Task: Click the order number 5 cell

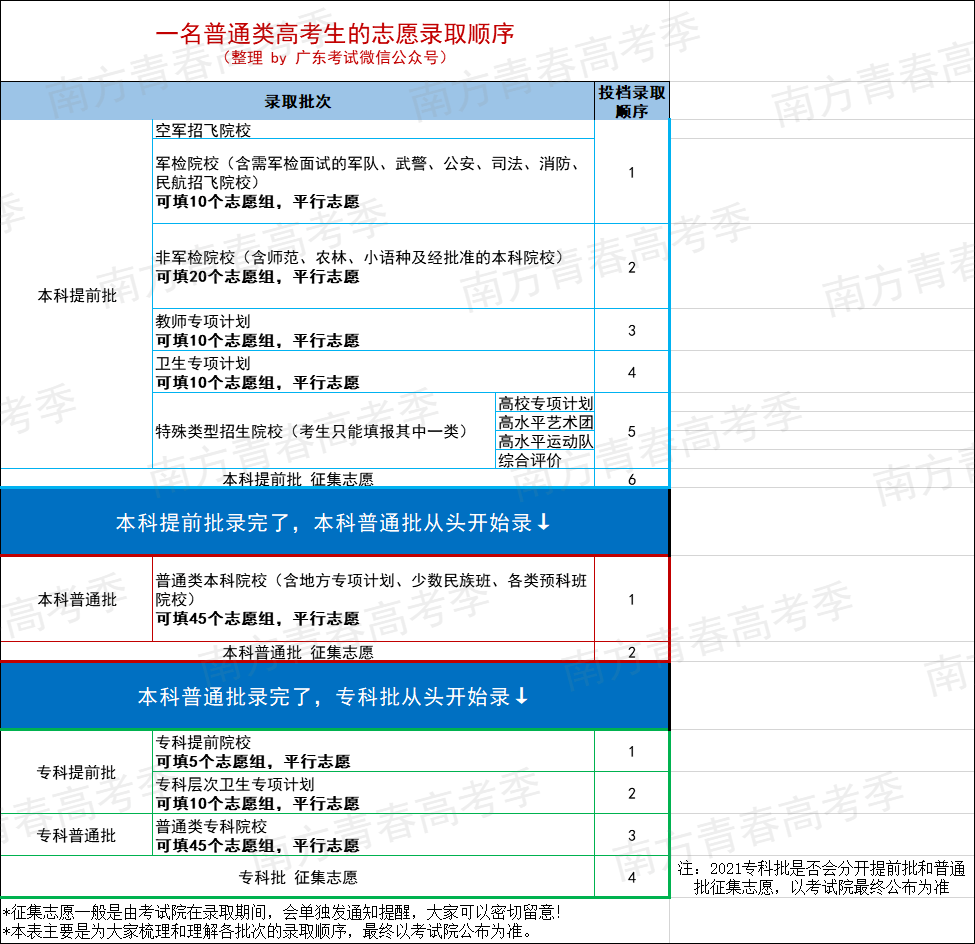Action: pyautogui.click(x=632, y=430)
